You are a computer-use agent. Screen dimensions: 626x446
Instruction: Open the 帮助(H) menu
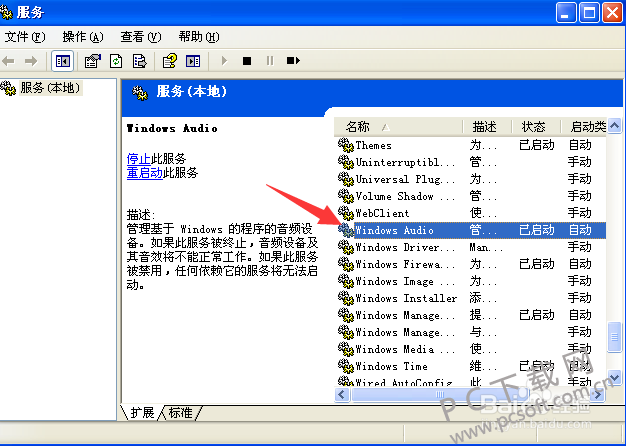tap(199, 37)
